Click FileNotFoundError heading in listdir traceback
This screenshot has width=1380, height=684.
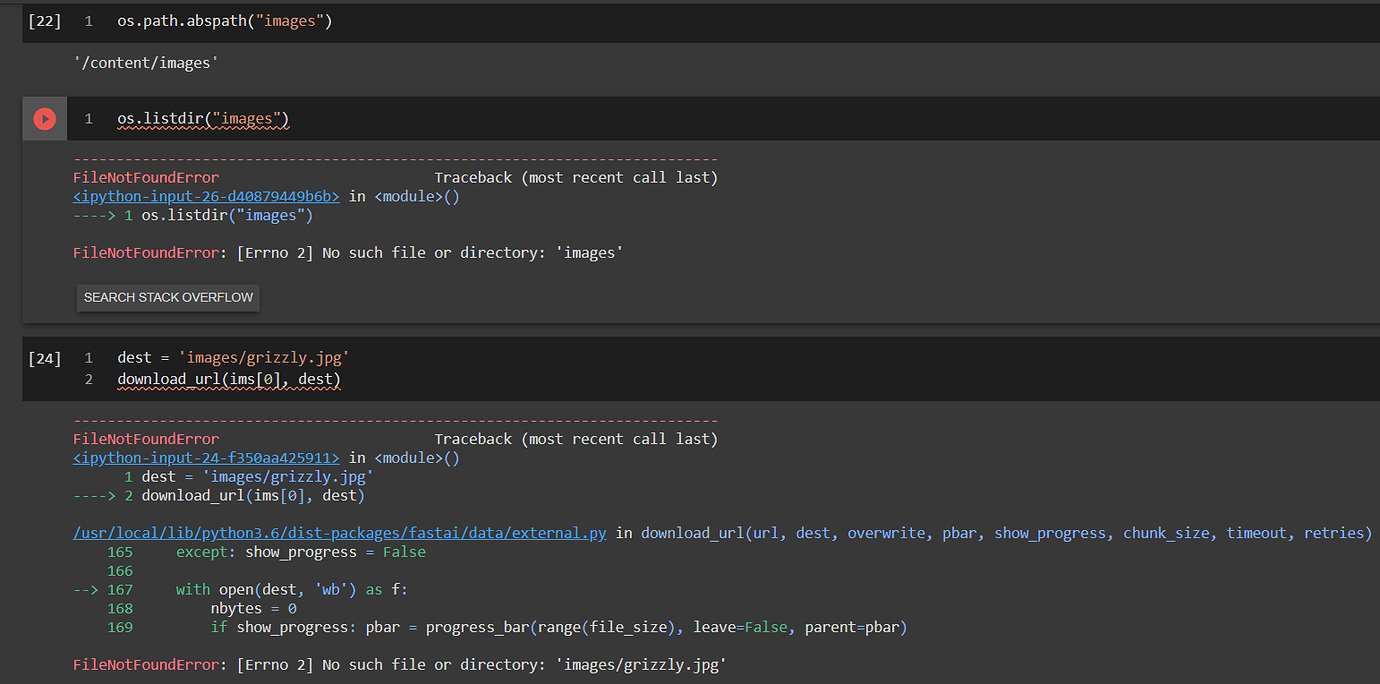click(146, 178)
